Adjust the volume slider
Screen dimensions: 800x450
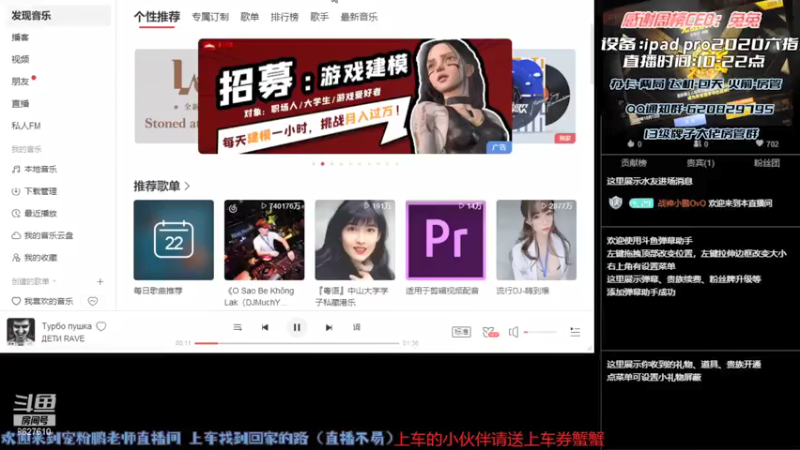[540, 332]
